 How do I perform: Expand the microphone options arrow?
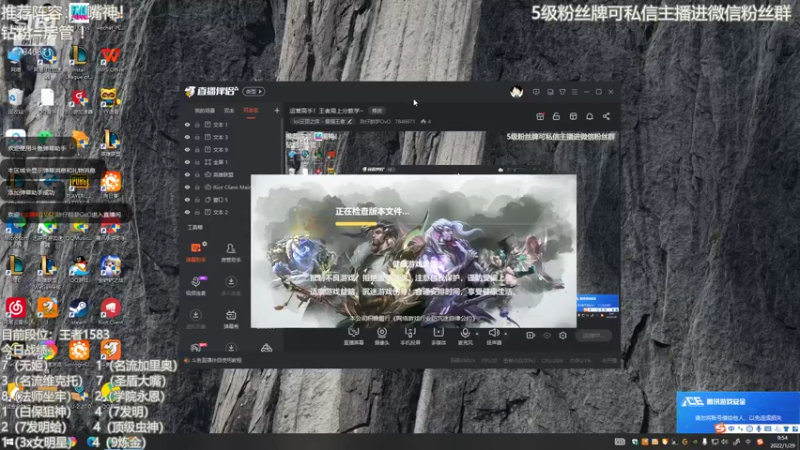coord(477,334)
